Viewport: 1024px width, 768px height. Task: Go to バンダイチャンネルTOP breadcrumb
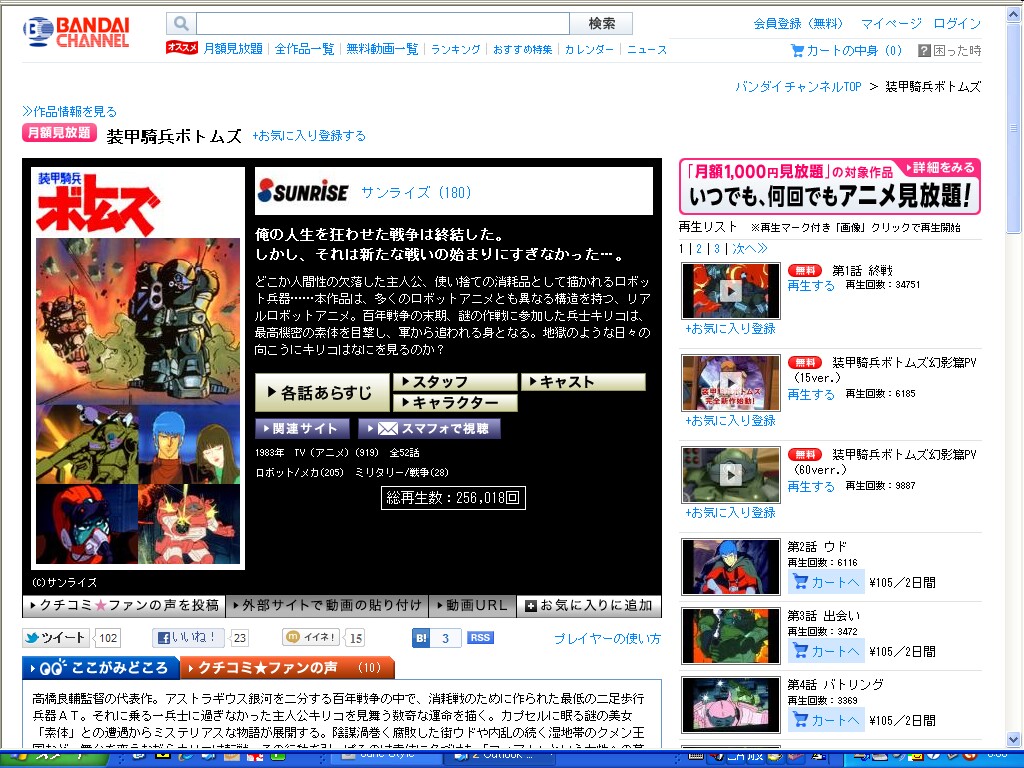point(798,86)
